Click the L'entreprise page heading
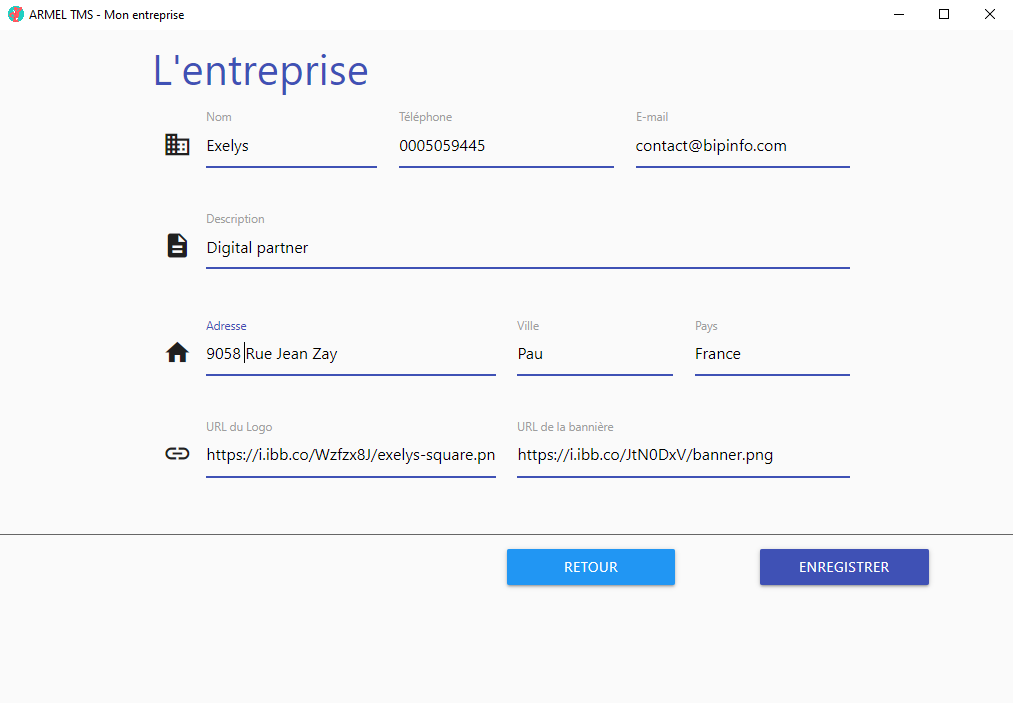 click(x=261, y=71)
